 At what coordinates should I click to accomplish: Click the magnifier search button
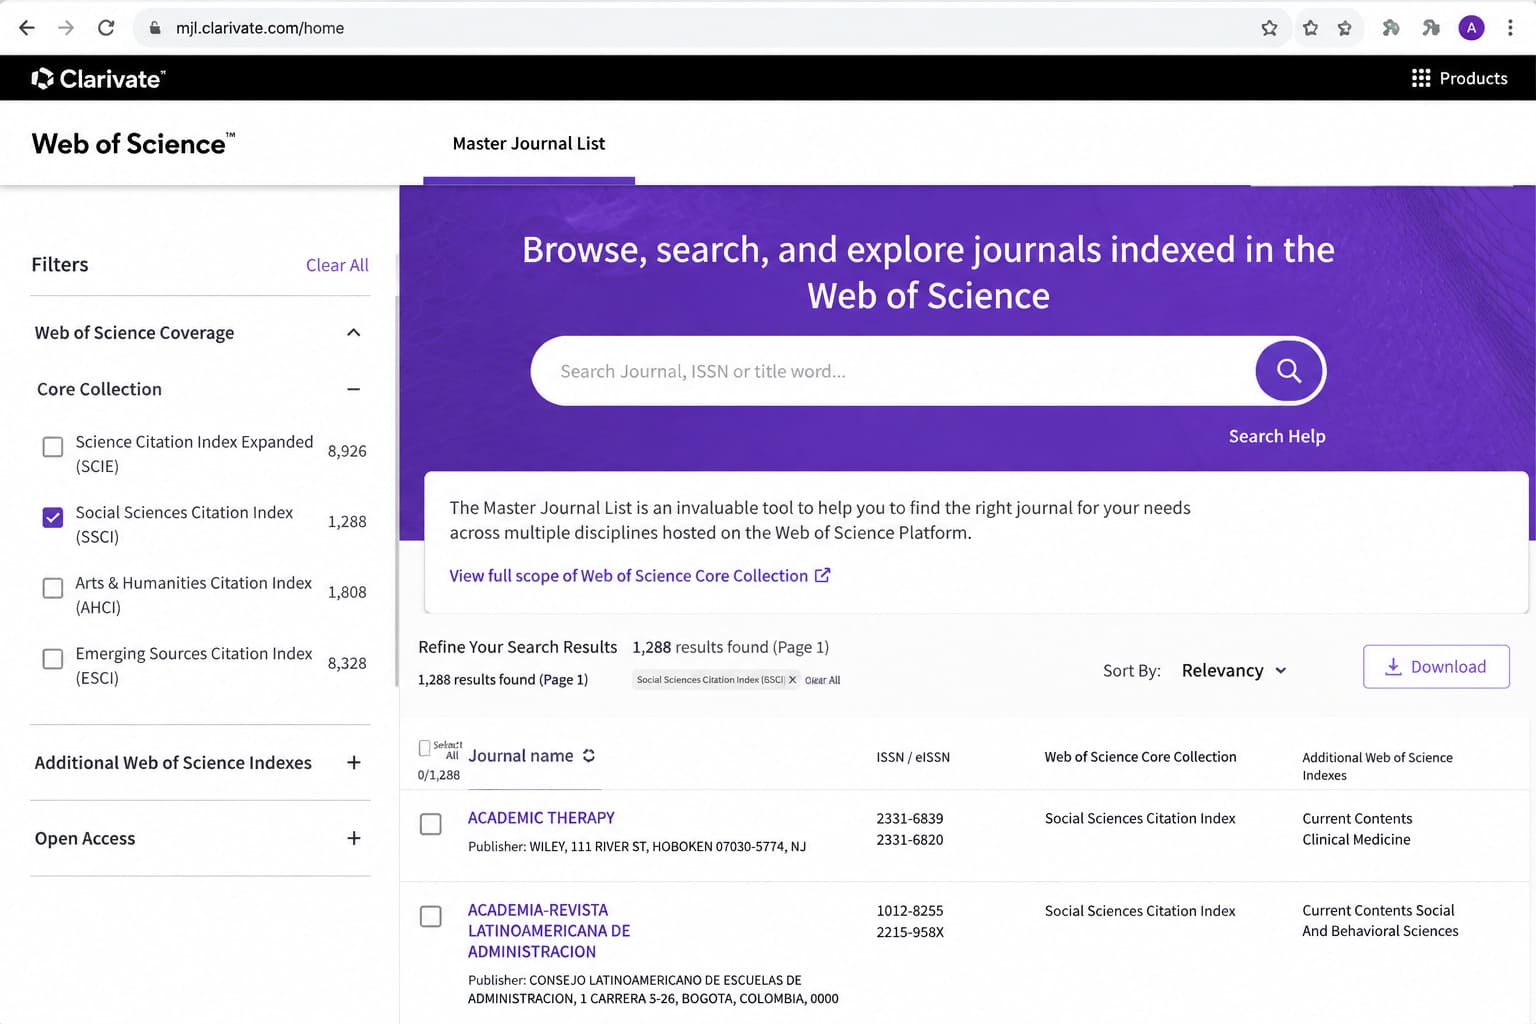pos(1289,371)
